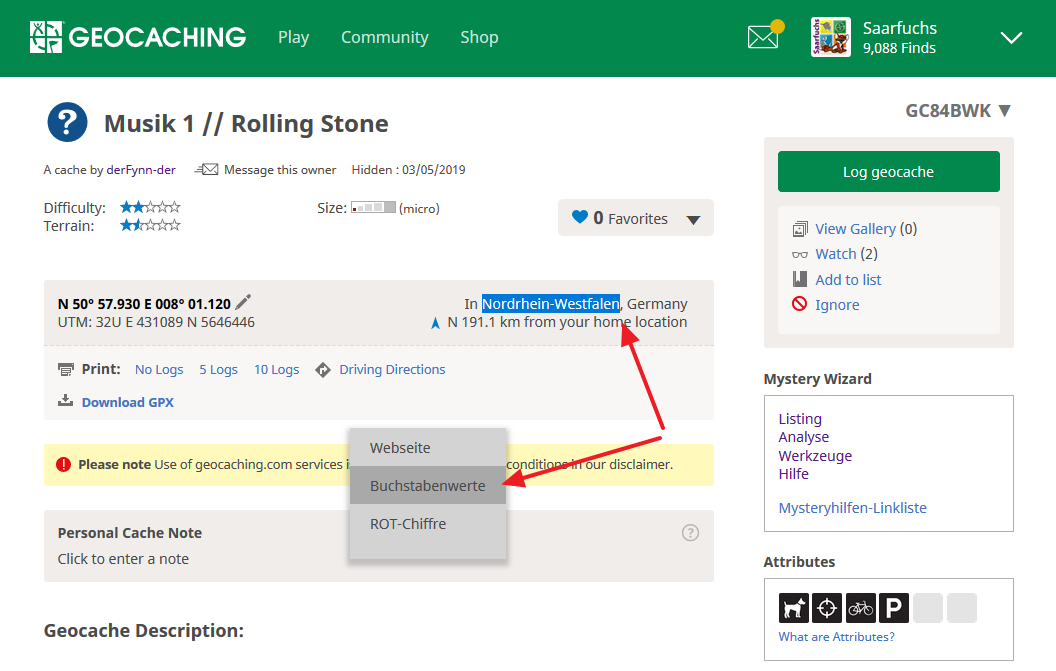Open cache owner derFynn-der profile
1056x671 pixels.
tap(141, 170)
